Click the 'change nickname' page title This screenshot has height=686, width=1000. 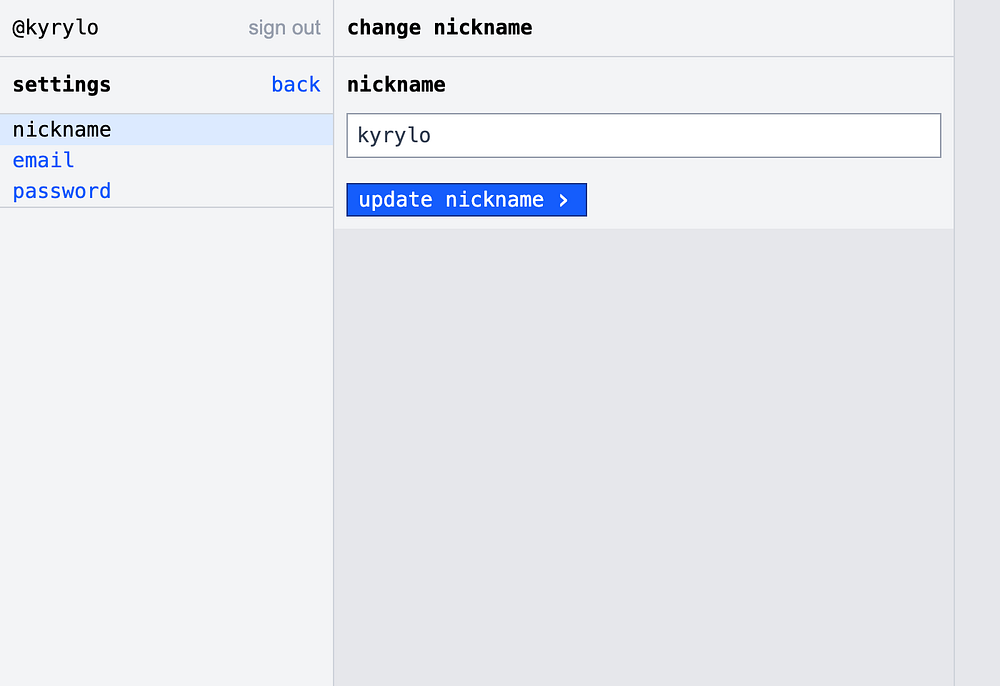[439, 28]
